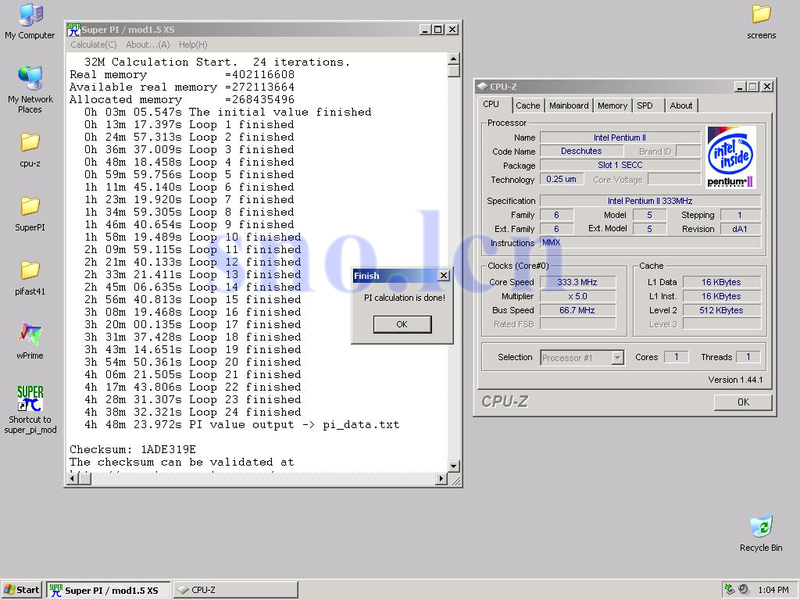Click the pi_data.txt output line
The height and width of the screenshot is (600, 800).
click(242, 424)
